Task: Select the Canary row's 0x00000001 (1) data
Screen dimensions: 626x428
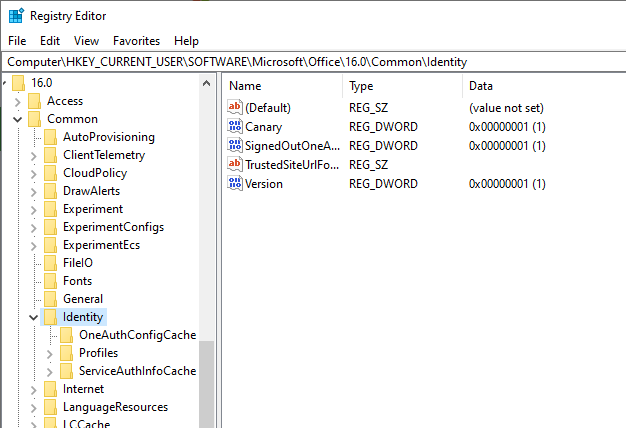Action: coord(507,127)
